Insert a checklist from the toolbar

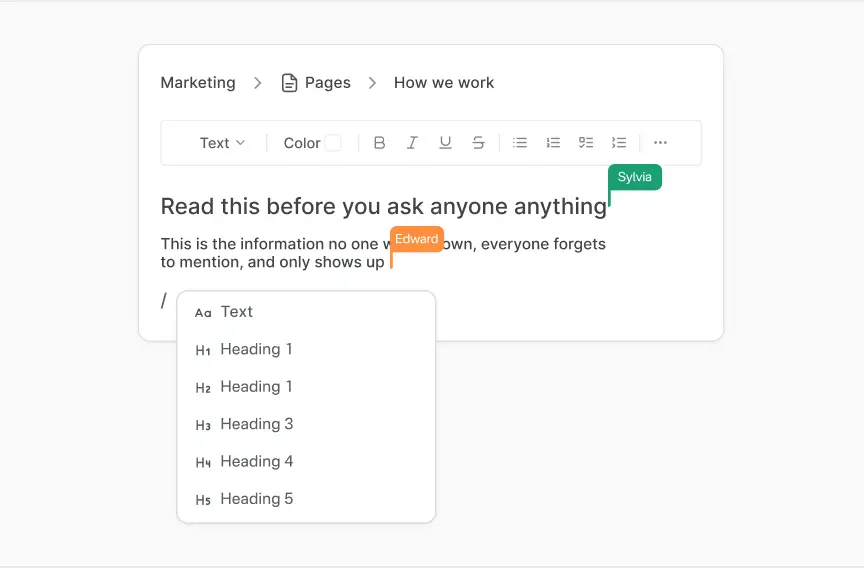coord(586,143)
